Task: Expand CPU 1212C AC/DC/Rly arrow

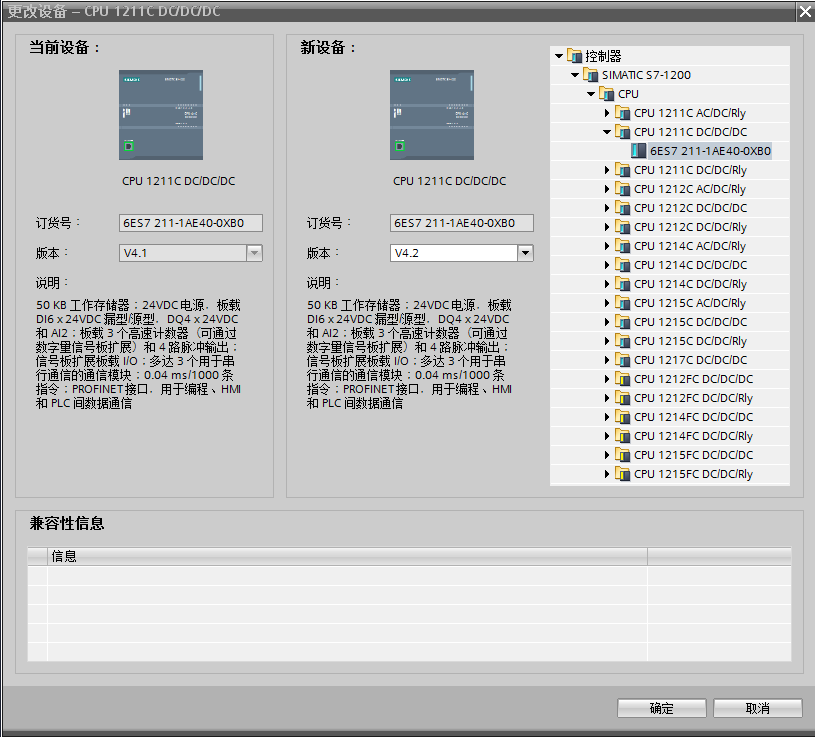Action: click(607, 189)
